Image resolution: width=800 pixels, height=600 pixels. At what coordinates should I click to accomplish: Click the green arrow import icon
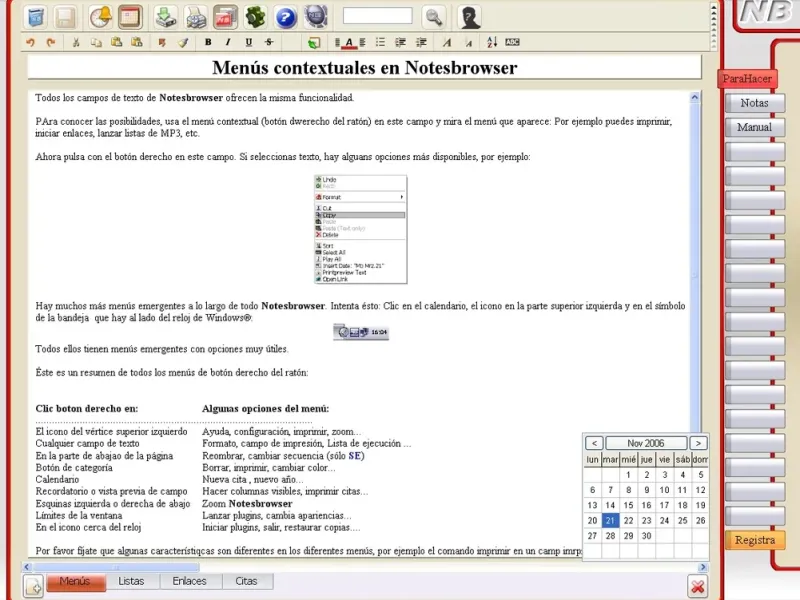[x=166, y=17]
